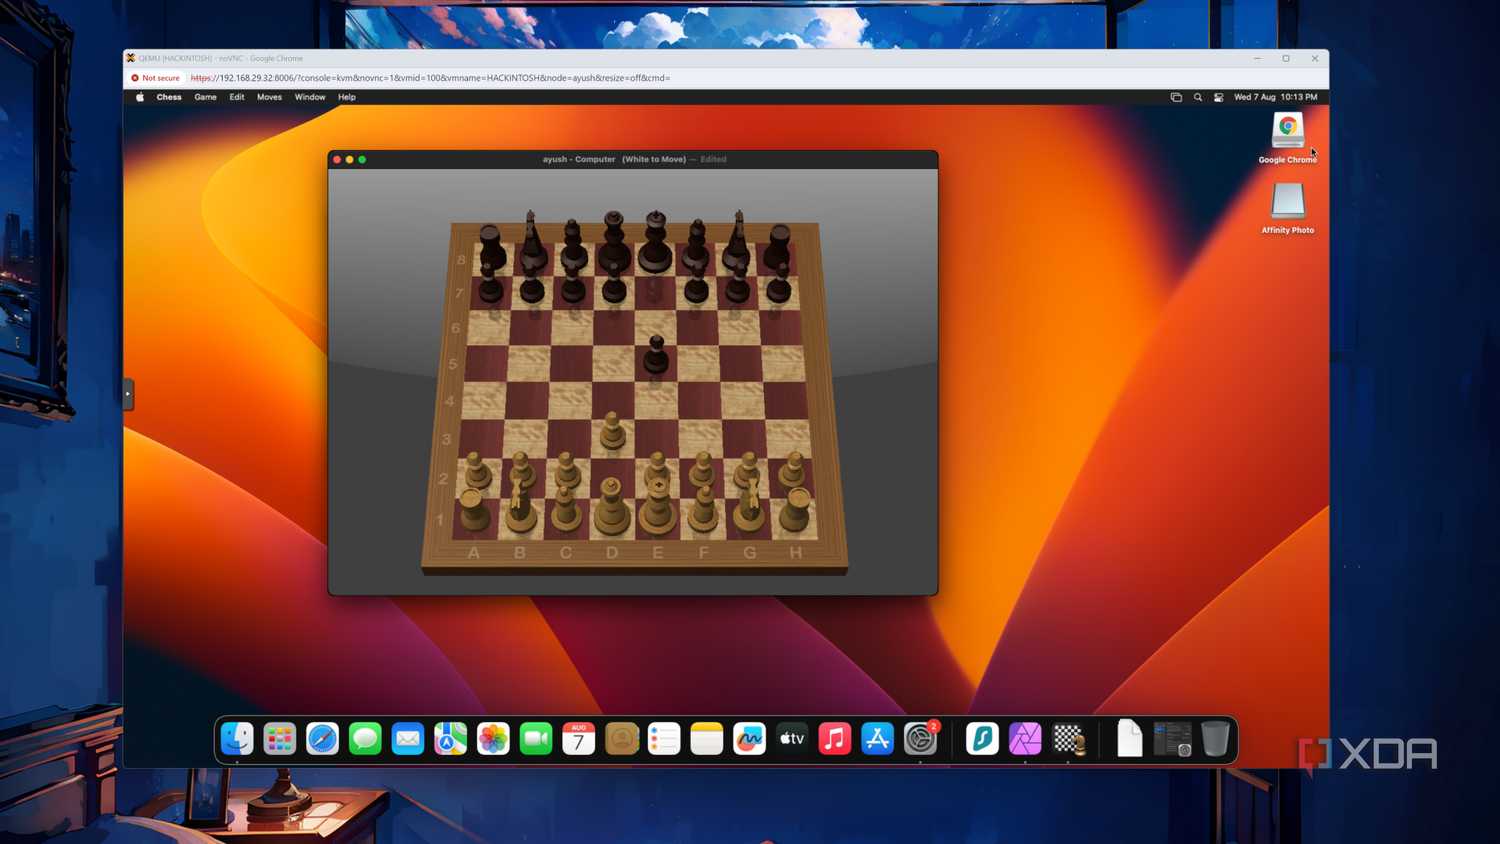Open the screenshots stack in dock
Image resolution: width=1500 pixels, height=844 pixels.
coord(1172,739)
